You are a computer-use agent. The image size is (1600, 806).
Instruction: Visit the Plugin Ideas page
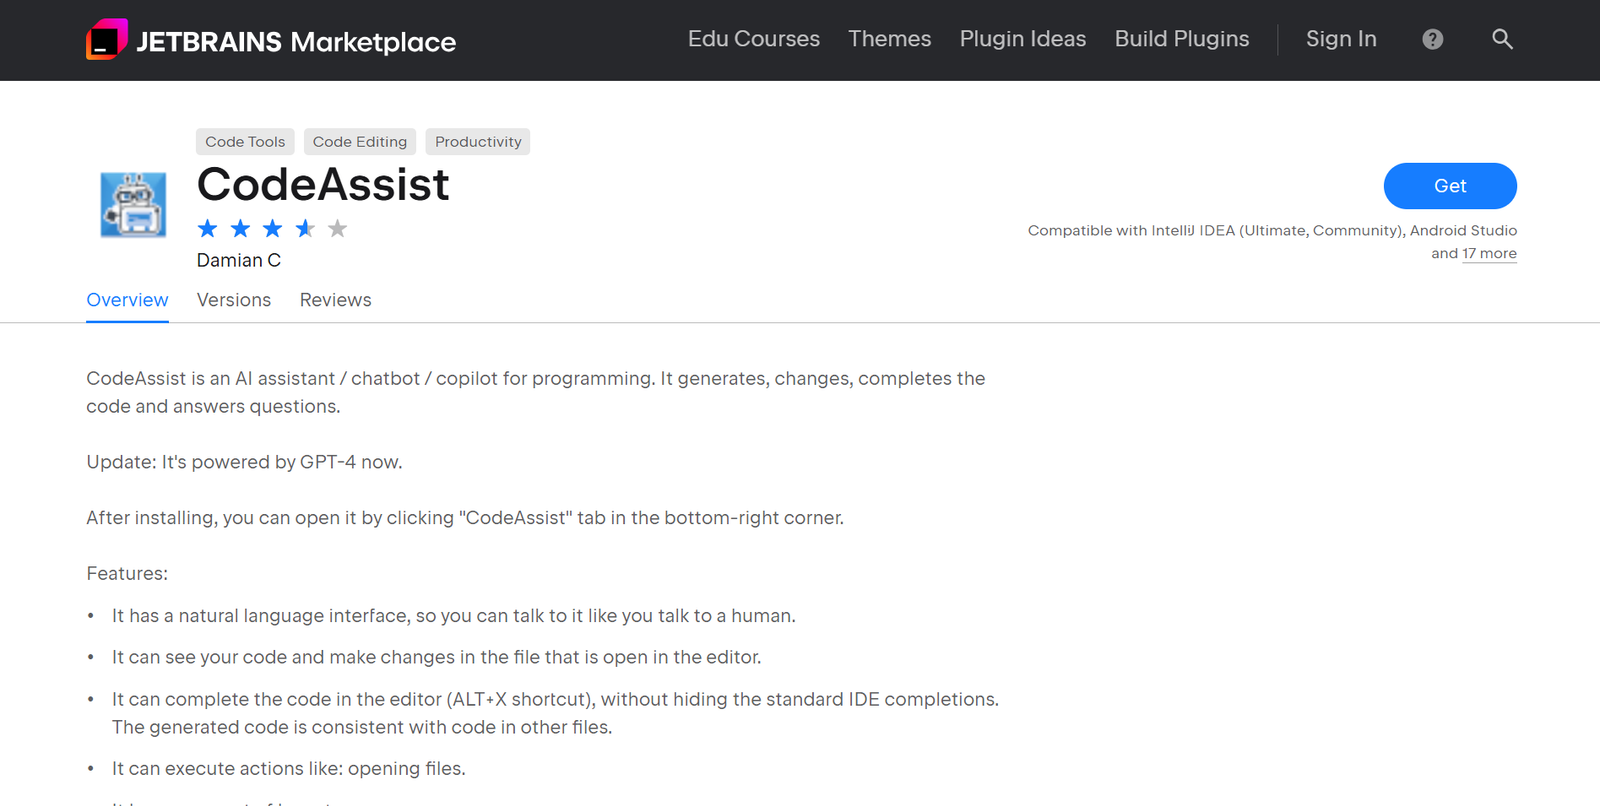[1023, 39]
